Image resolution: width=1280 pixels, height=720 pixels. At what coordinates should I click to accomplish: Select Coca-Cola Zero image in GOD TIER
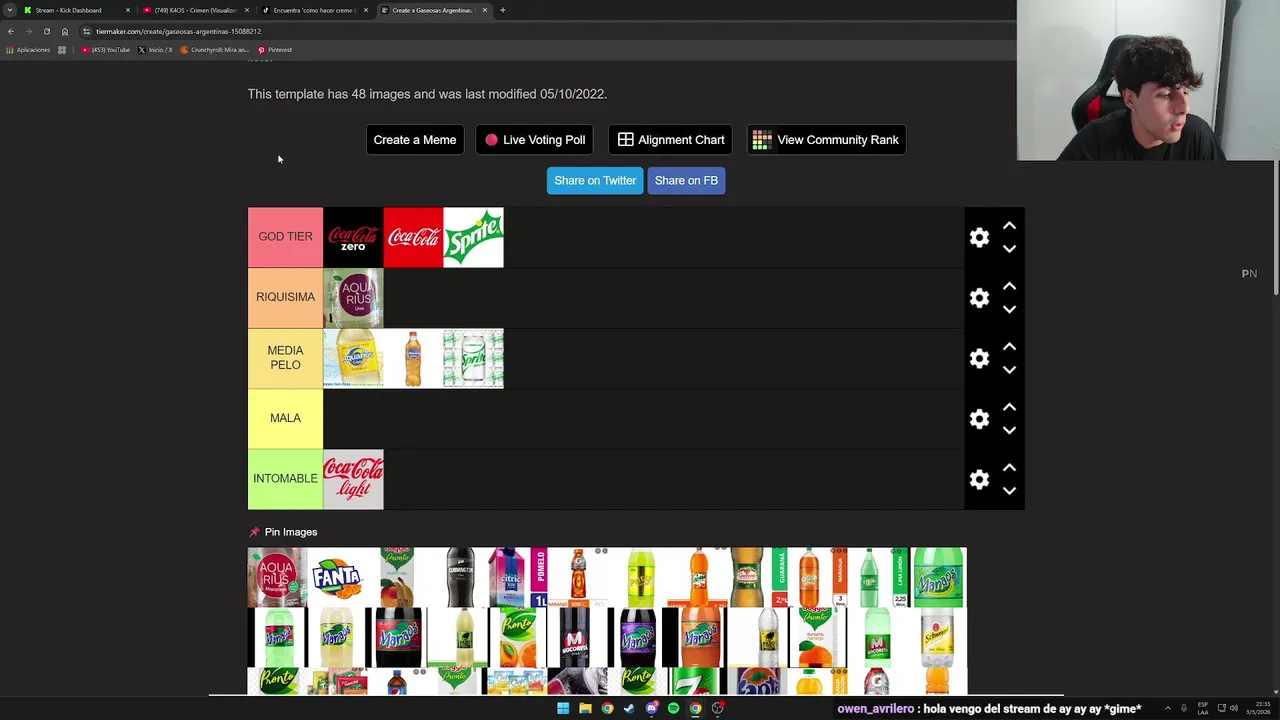(353, 237)
